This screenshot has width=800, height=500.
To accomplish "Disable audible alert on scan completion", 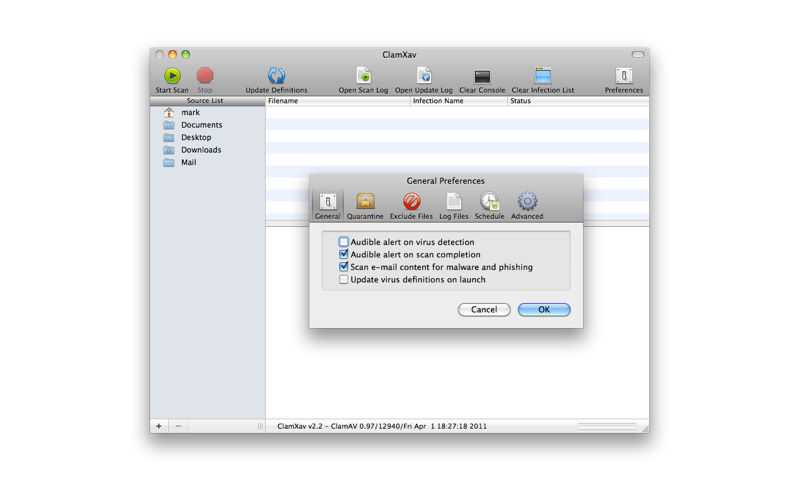I will (343, 254).
